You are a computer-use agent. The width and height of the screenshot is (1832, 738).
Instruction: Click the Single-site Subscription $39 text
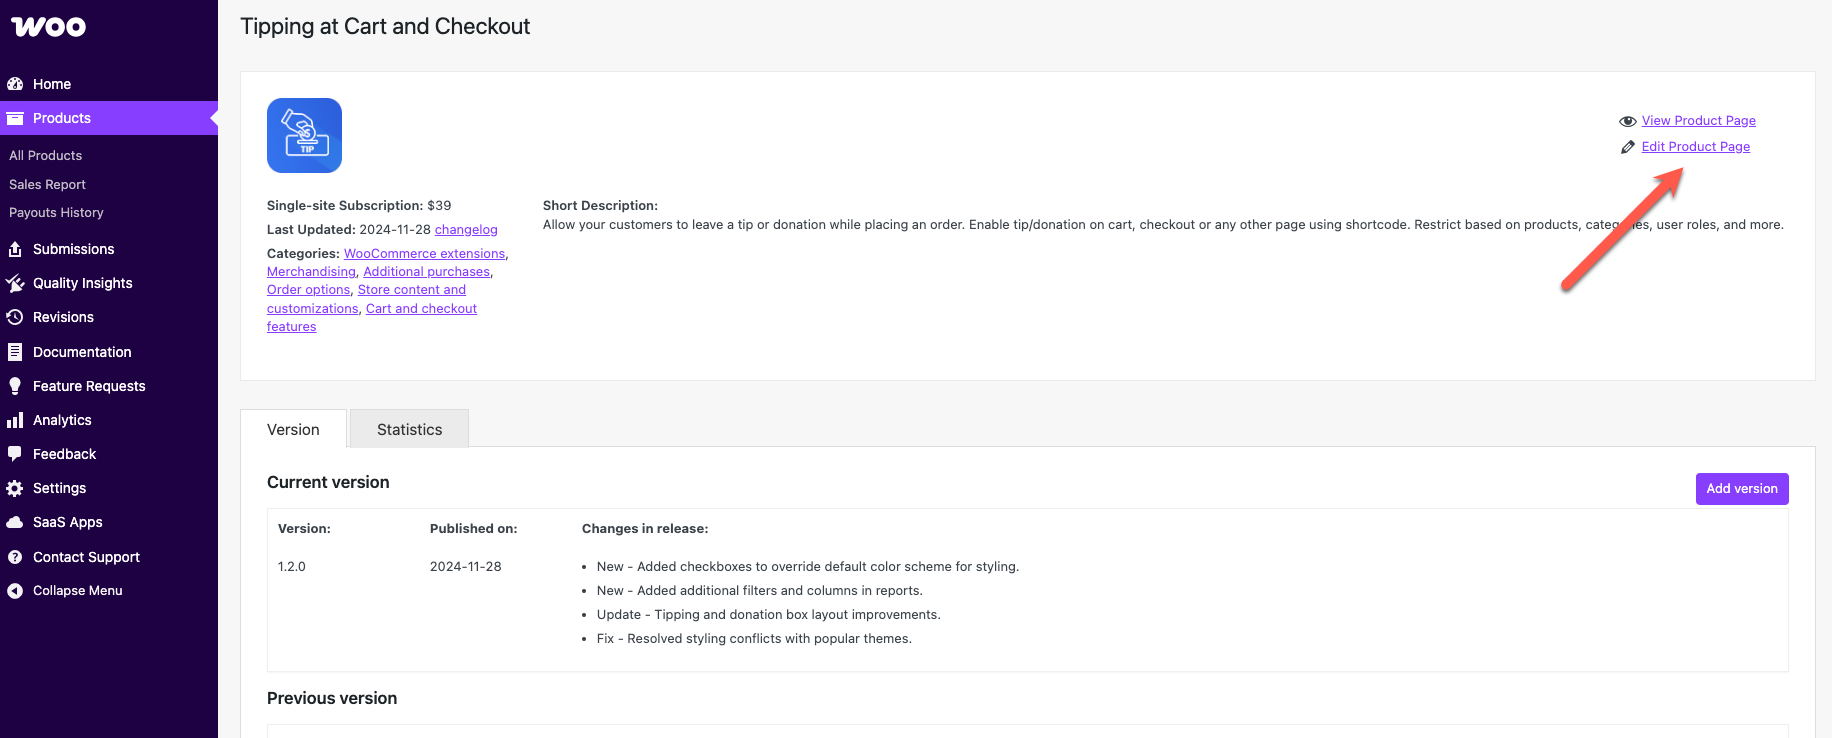(x=359, y=206)
